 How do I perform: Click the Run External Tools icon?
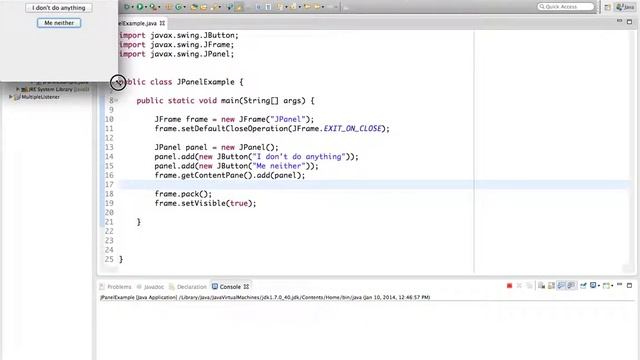coord(153,7)
